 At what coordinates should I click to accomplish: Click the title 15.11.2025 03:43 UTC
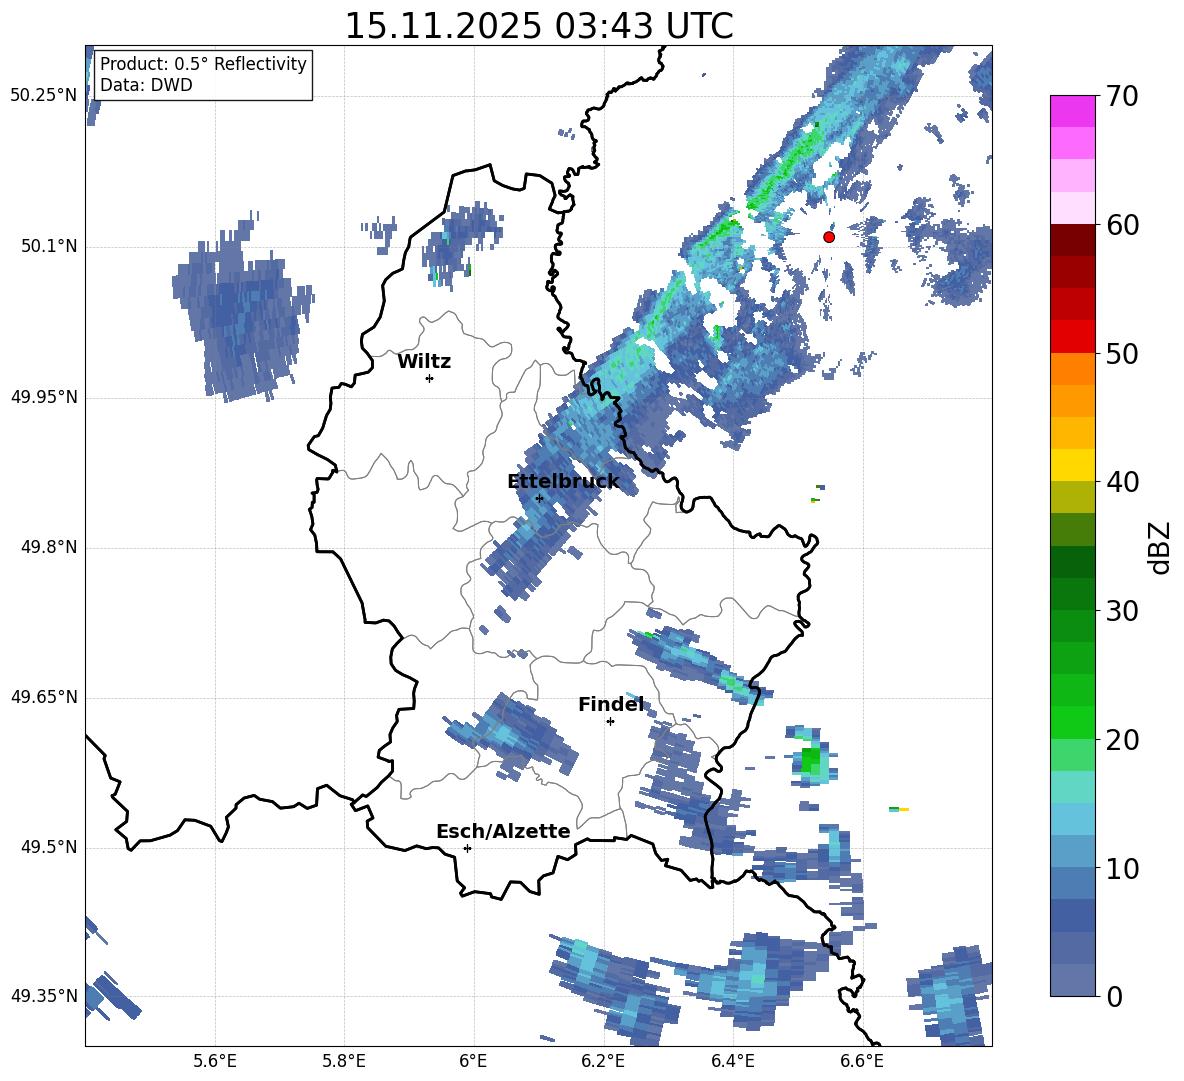539,26
